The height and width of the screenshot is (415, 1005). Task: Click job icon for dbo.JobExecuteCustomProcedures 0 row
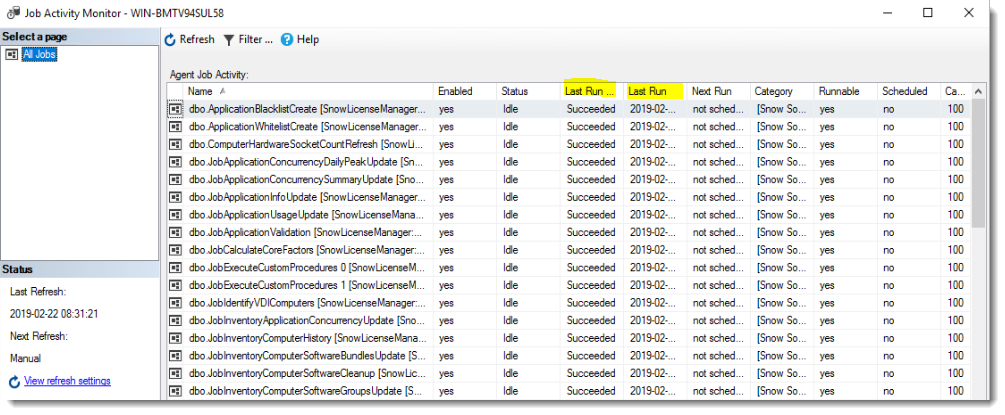pos(175,267)
